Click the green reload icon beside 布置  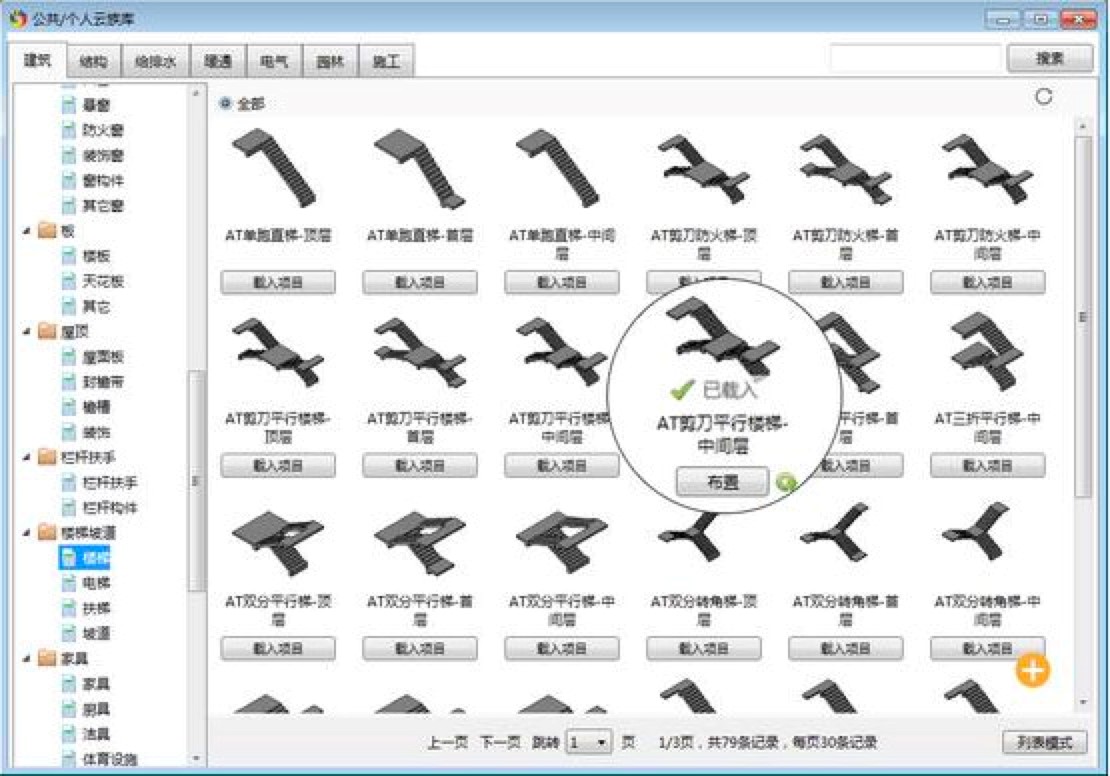(x=787, y=483)
